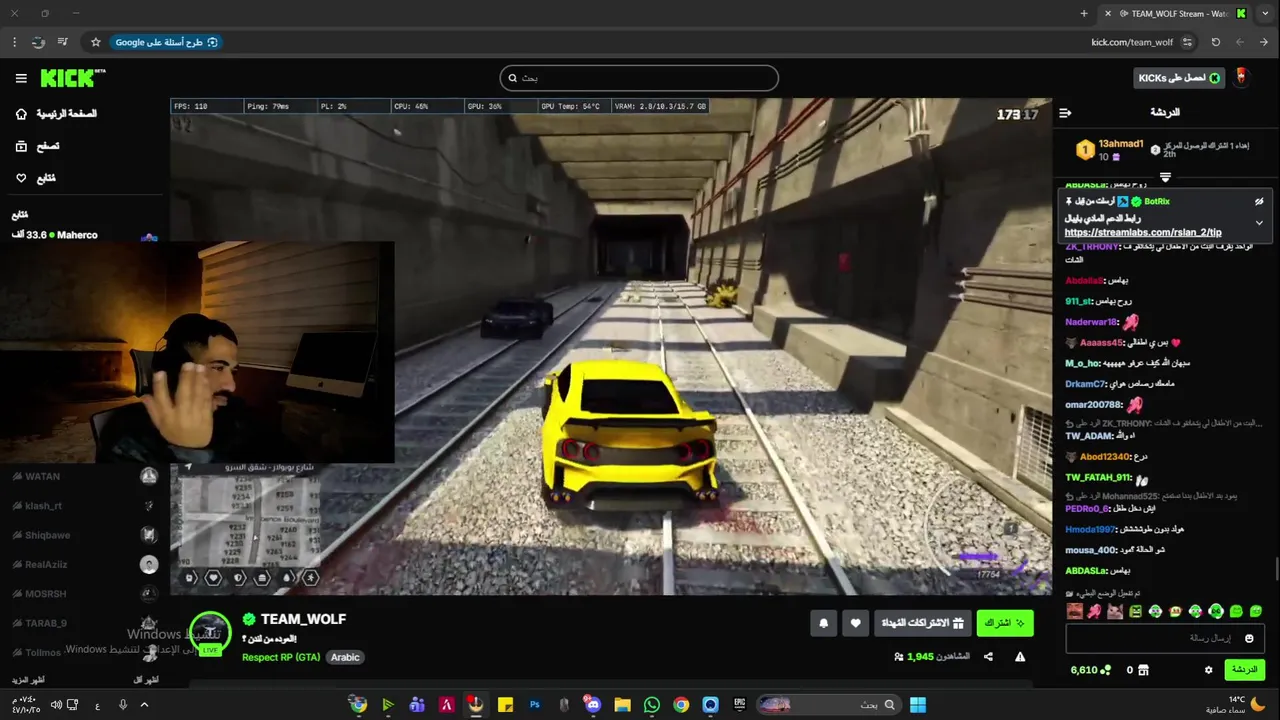Screen dimensions: 1280x720
Task: Click the TEAM_WOLF streamer avatar
Action: tap(210, 633)
